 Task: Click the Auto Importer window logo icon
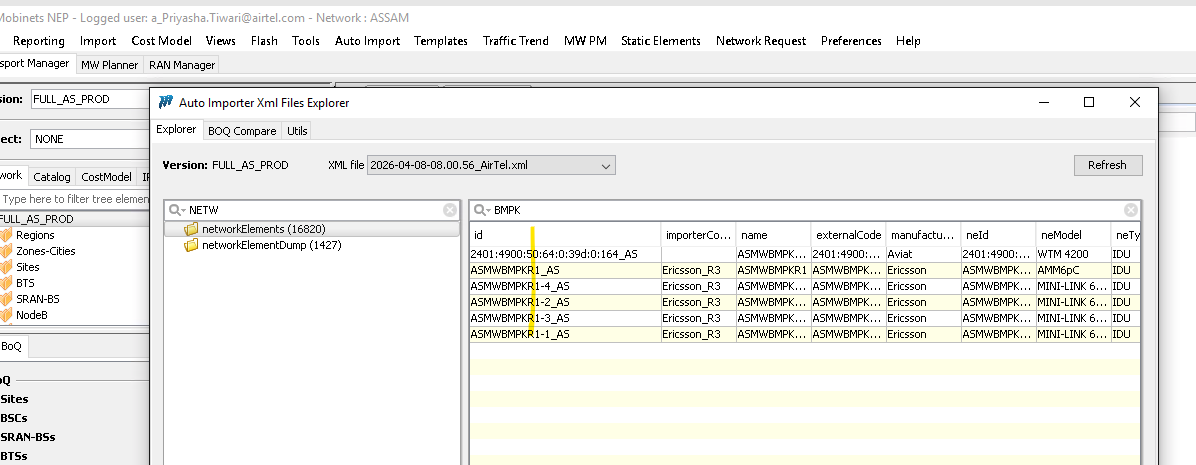166,102
